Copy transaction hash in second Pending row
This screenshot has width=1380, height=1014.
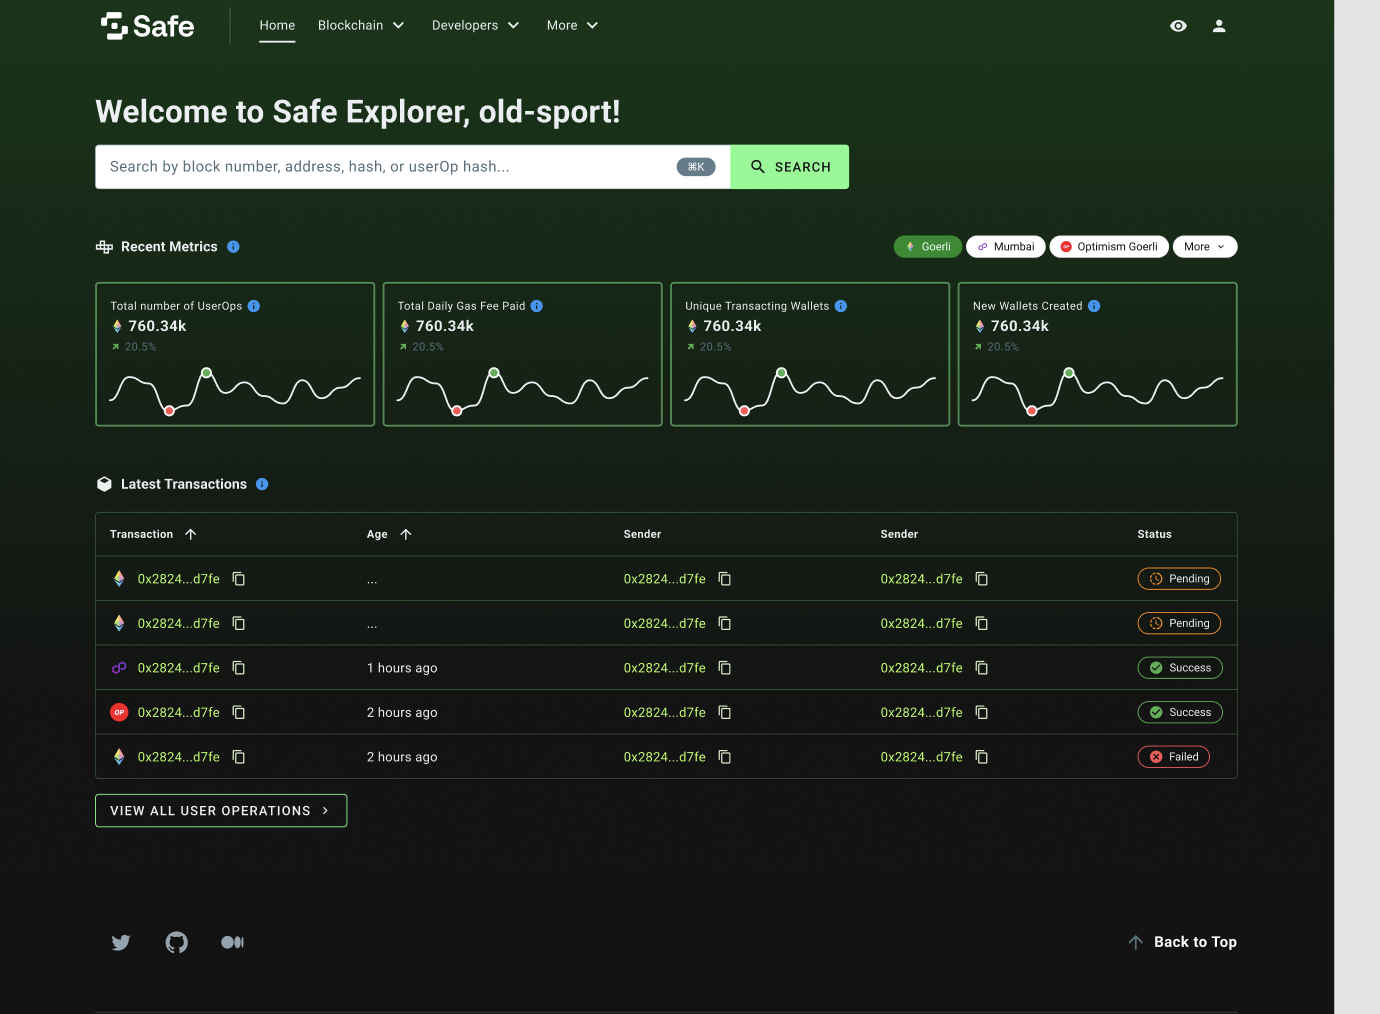239,623
